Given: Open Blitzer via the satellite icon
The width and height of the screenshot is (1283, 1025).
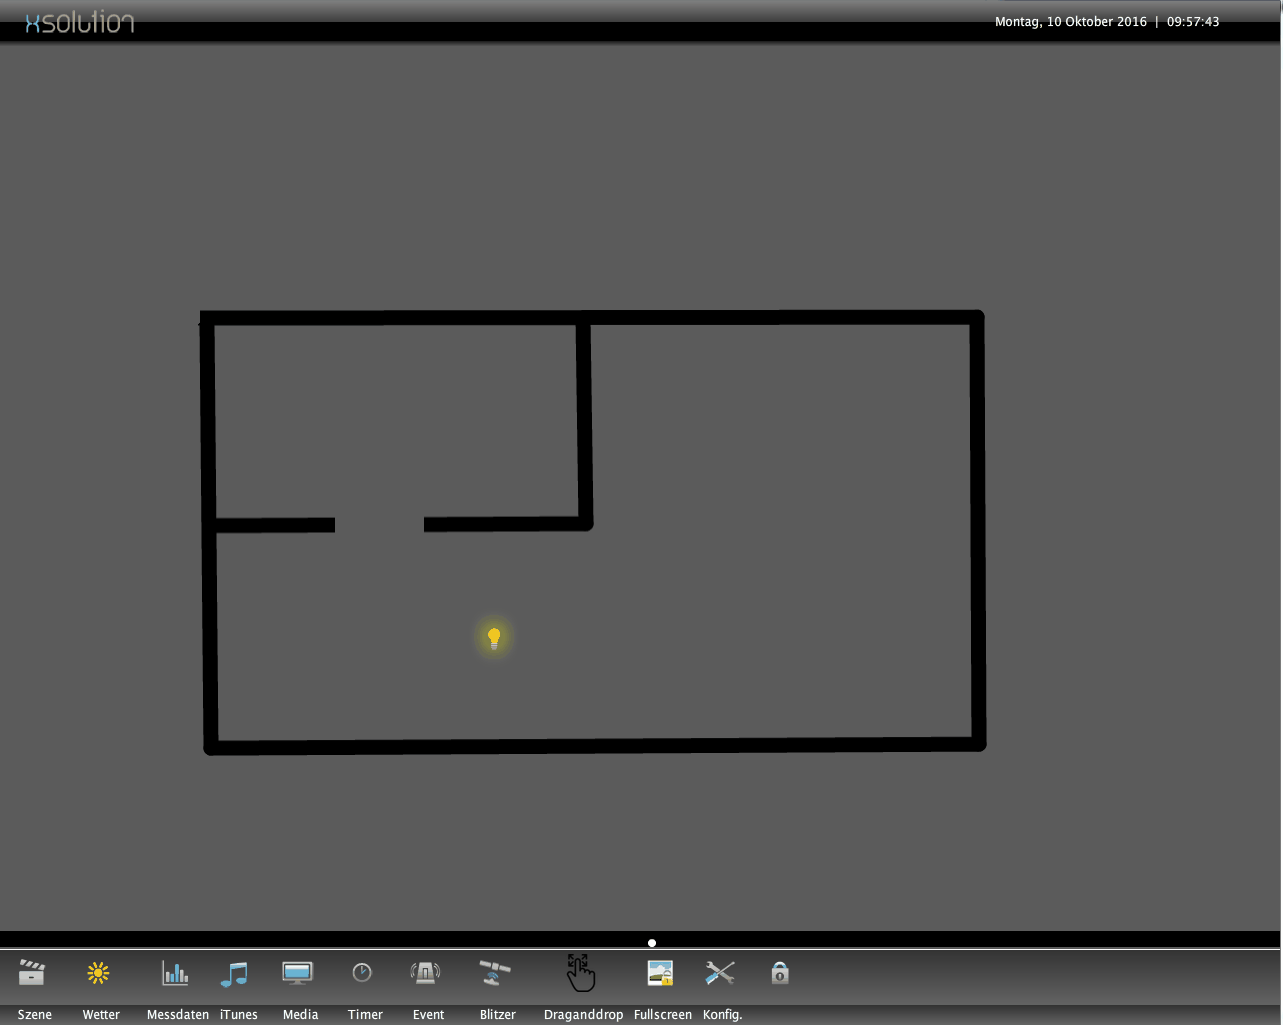Looking at the screenshot, I should (495, 972).
